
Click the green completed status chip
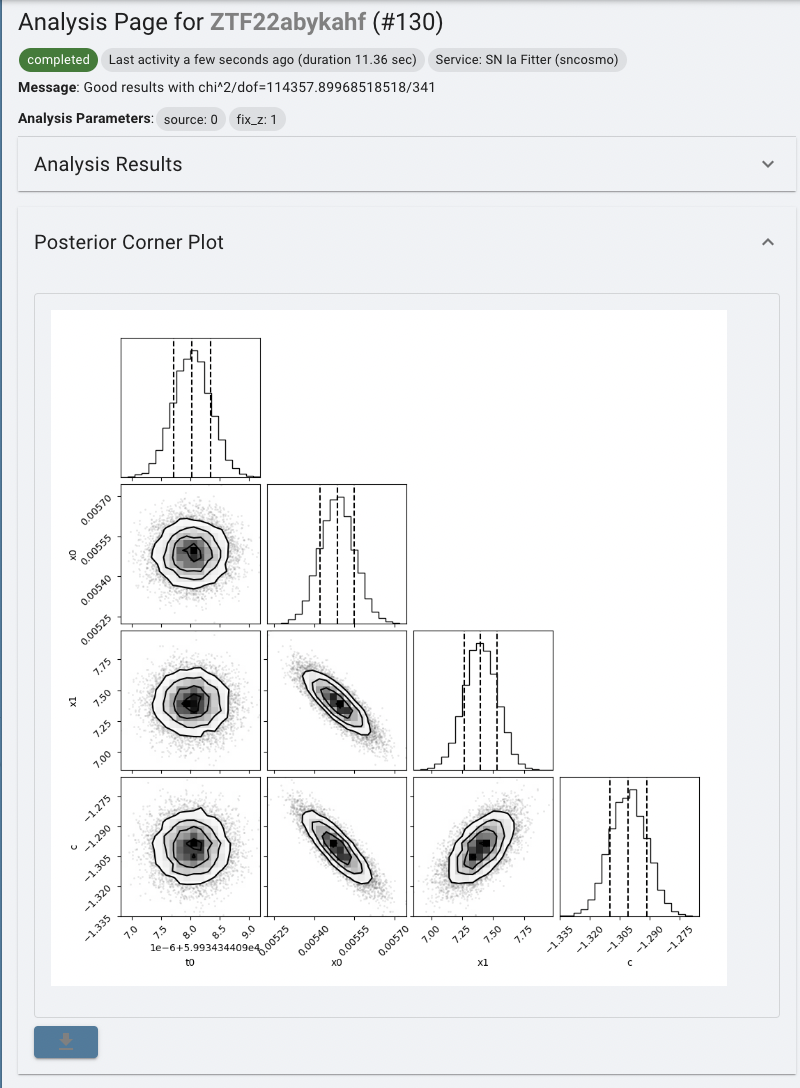pyautogui.click(x=58, y=60)
